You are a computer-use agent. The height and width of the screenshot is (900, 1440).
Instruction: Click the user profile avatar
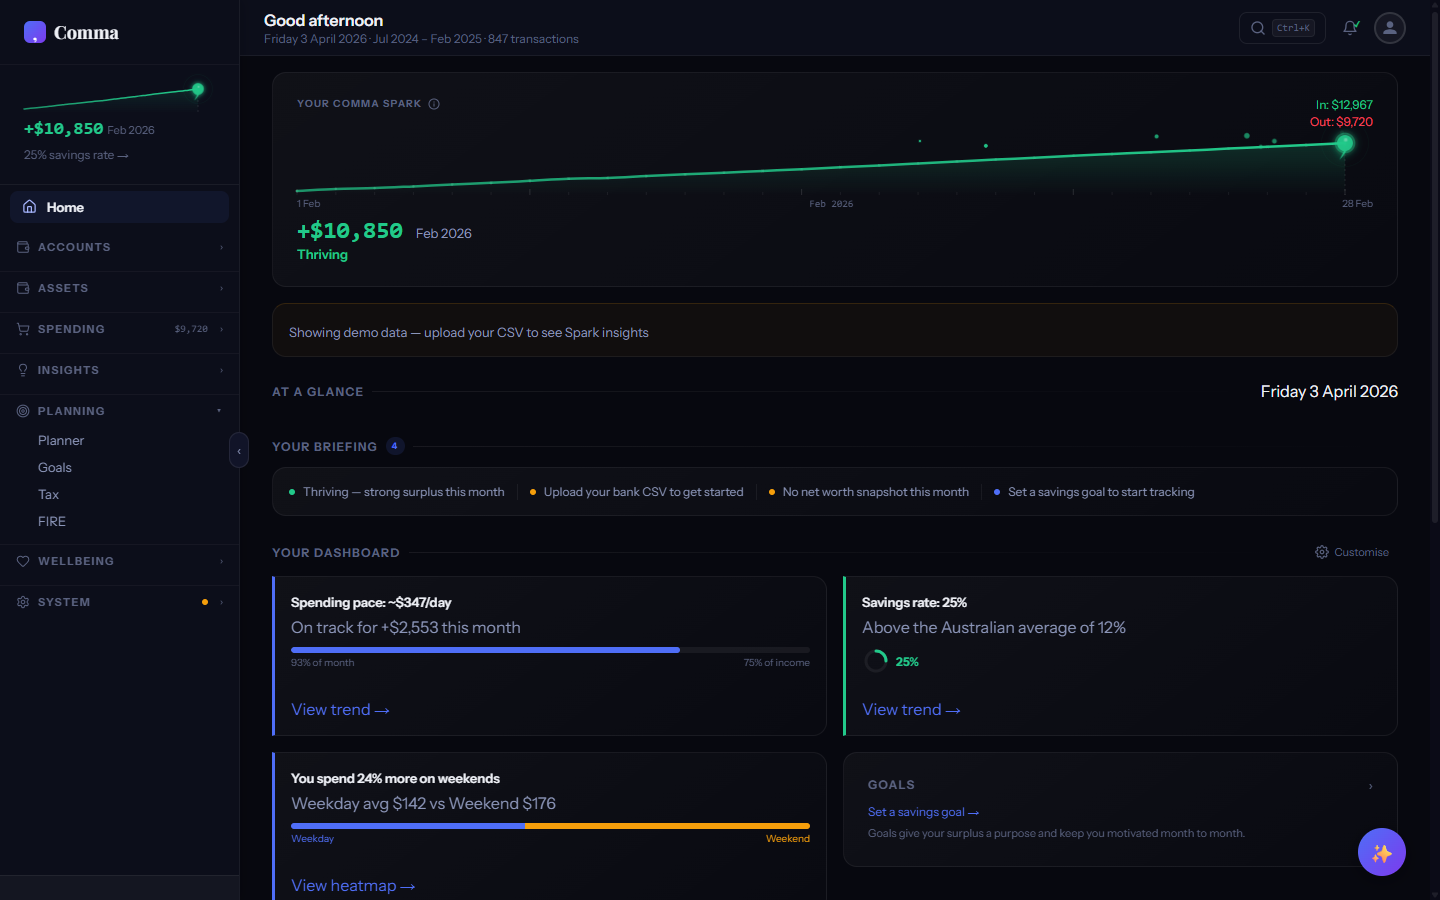[1389, 28]
